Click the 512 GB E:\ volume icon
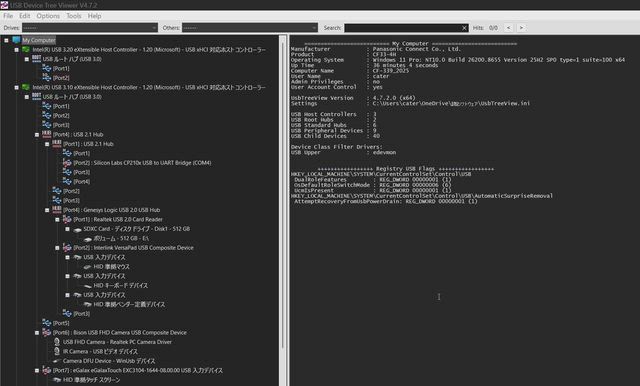Viewport: 640px width, 386px height. pos(87,238)
